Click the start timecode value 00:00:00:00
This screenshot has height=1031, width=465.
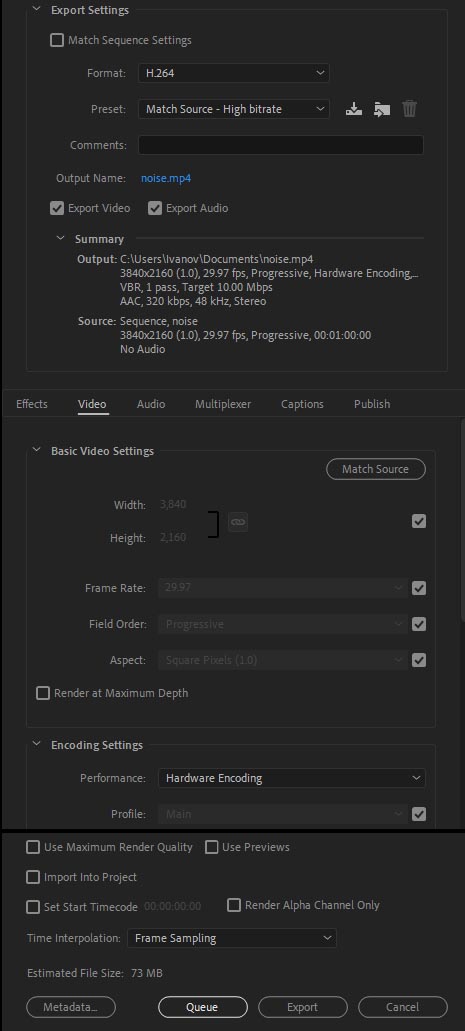(172, 907)
